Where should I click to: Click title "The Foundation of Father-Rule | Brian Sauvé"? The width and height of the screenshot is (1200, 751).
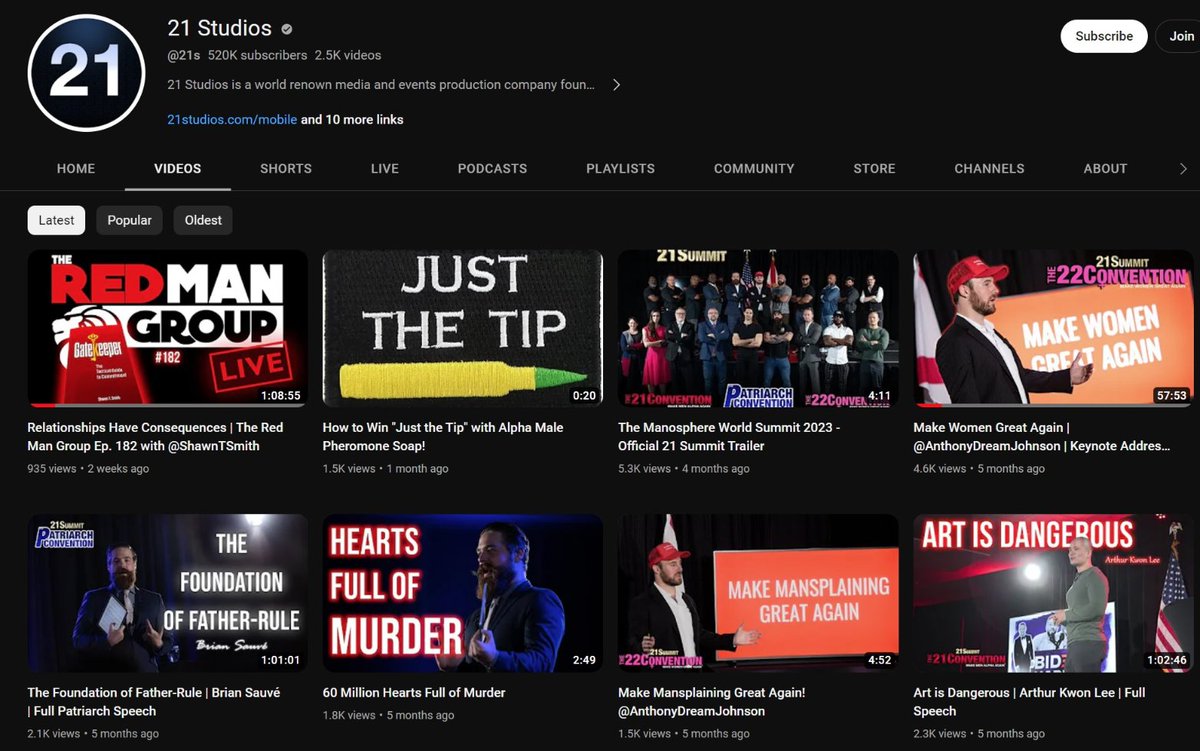(154, 702)
